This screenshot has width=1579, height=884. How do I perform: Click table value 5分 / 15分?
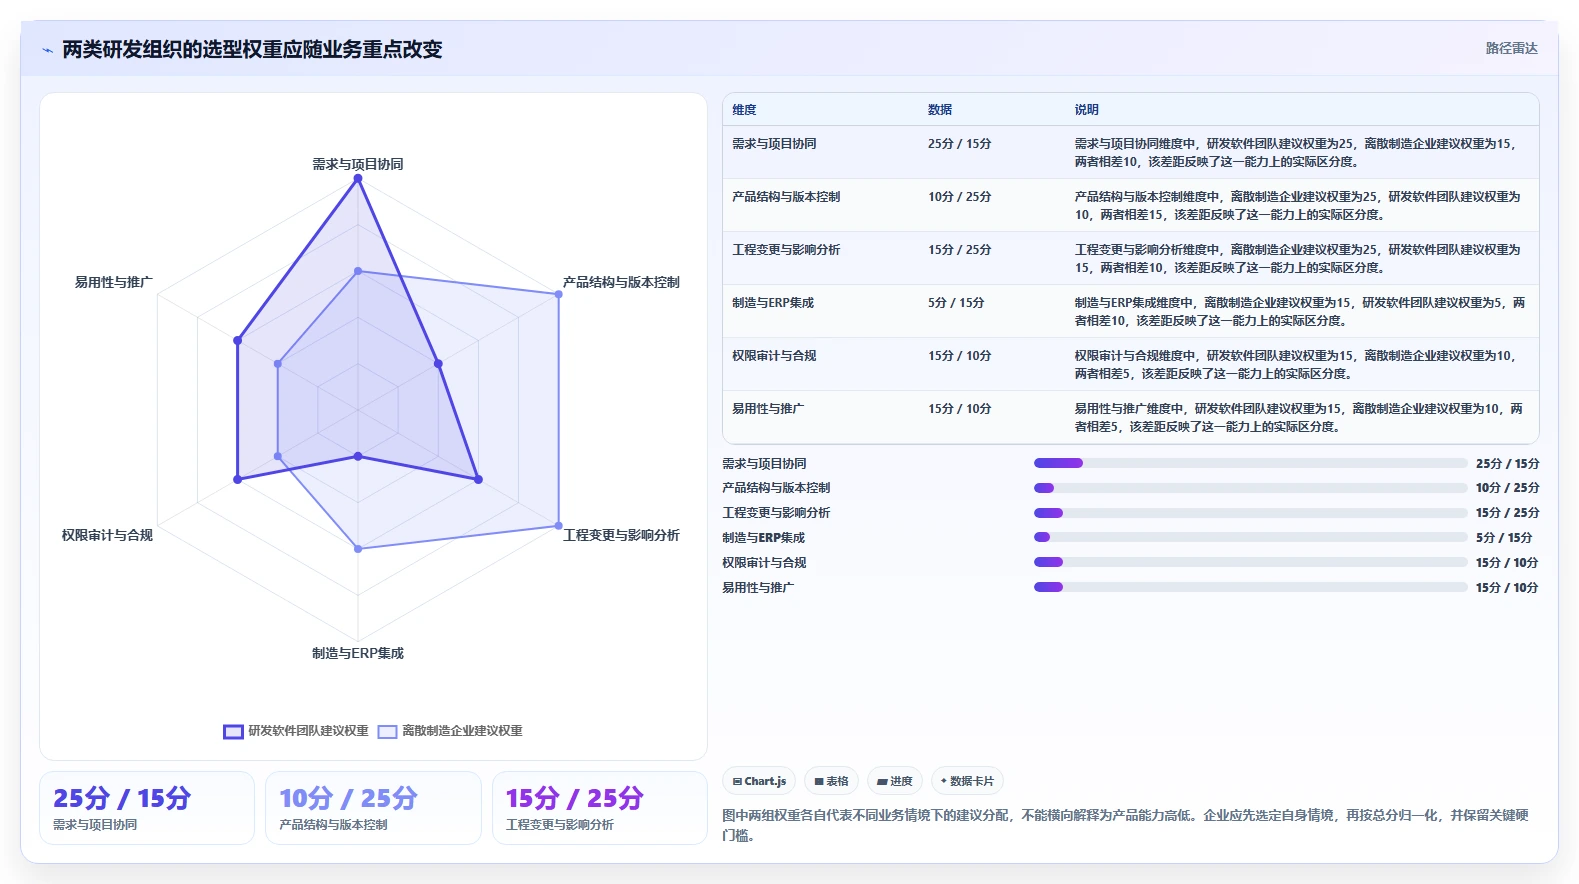[x=956, y=303]
